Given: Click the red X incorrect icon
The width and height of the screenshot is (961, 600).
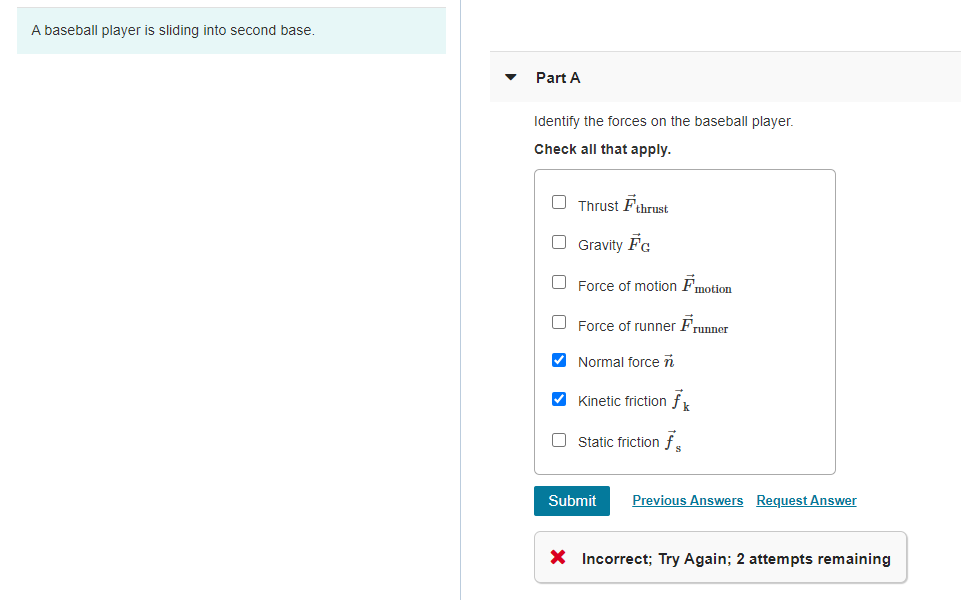Looking at the screenshot, I should click(558, 558).
